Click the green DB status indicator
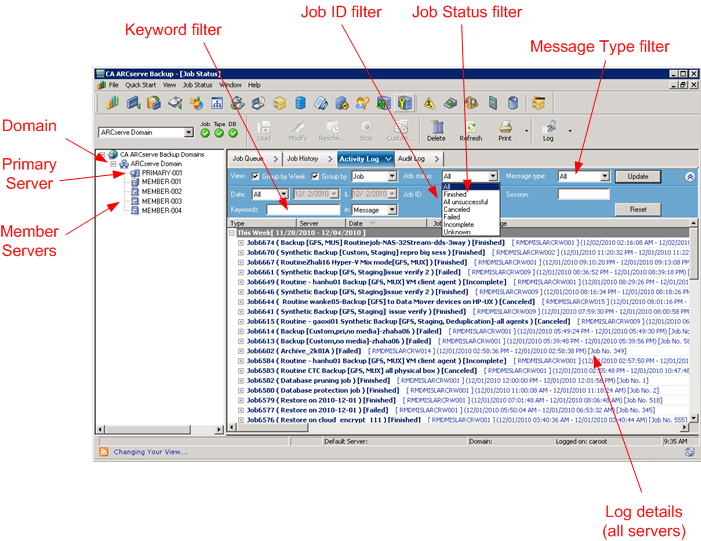 coord(233,133)
